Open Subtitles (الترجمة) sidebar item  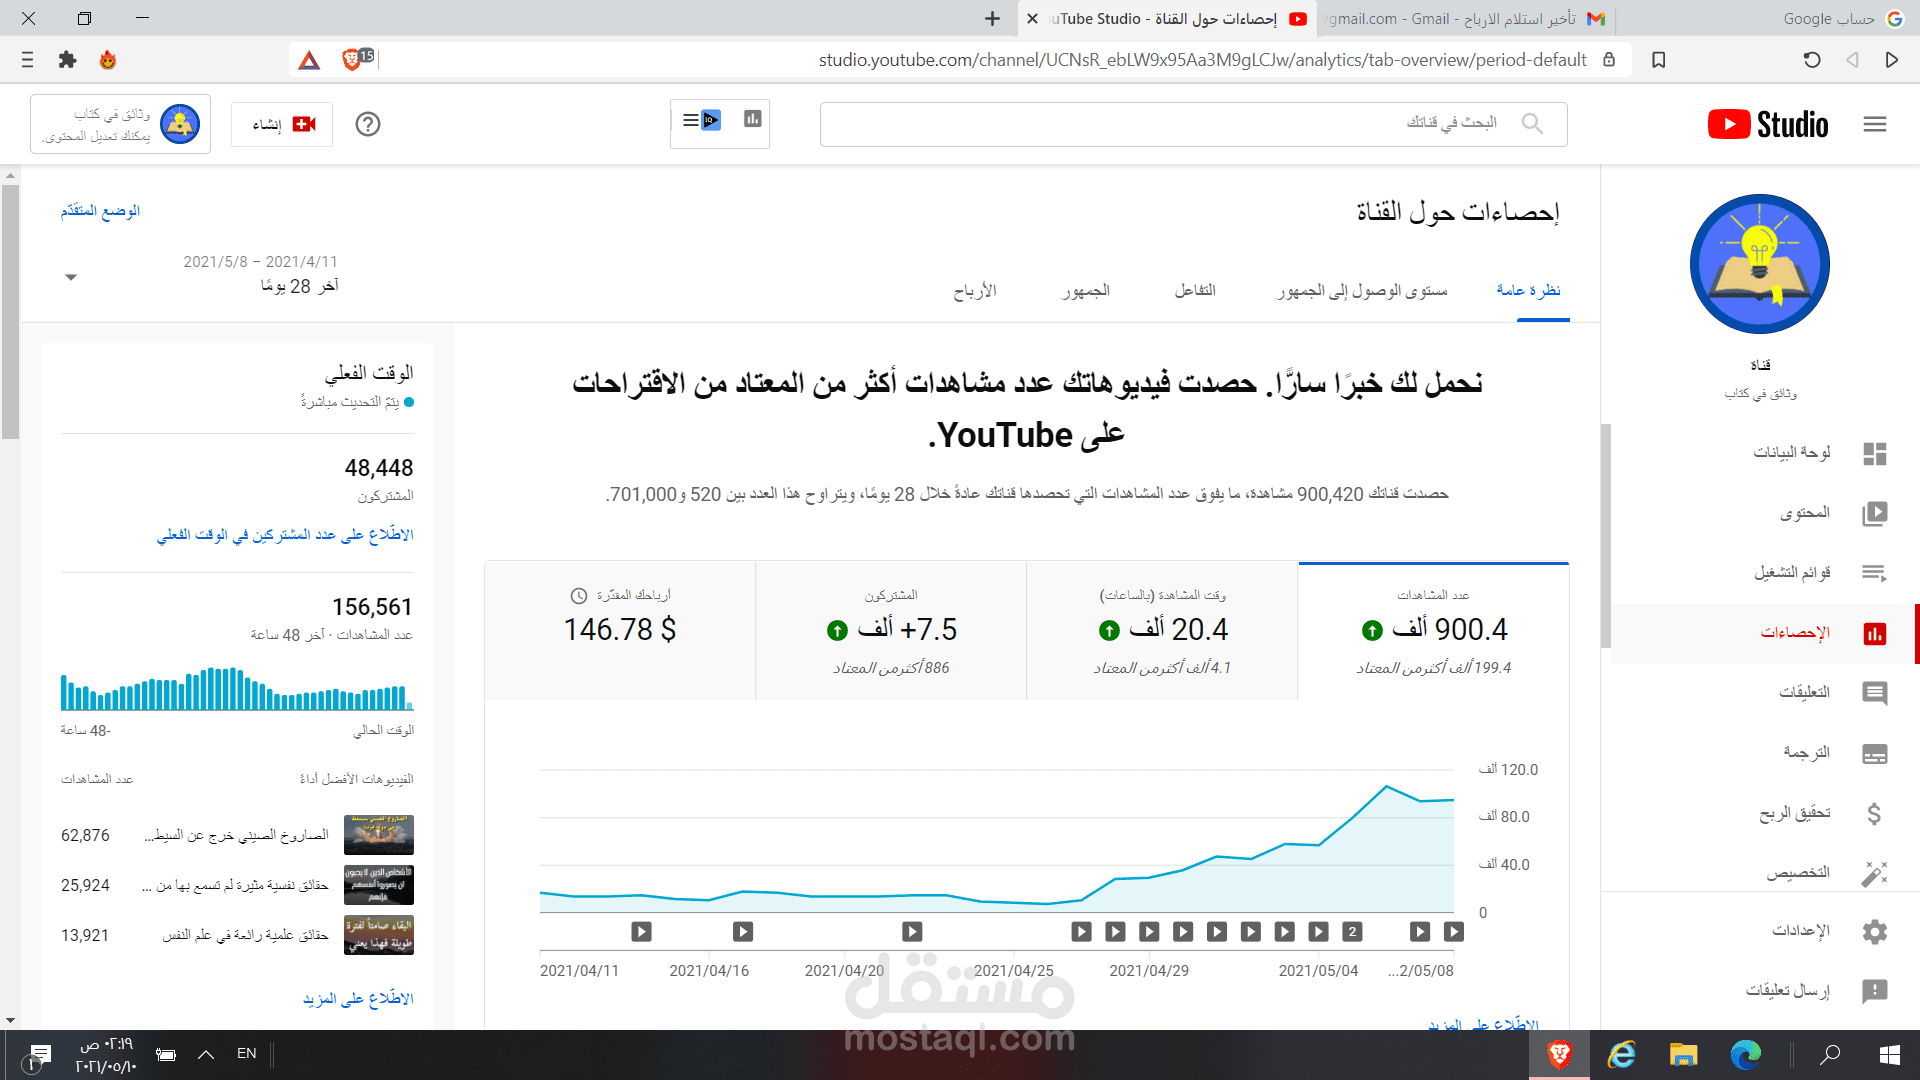pyautogui.click(x=1765, y=753)
